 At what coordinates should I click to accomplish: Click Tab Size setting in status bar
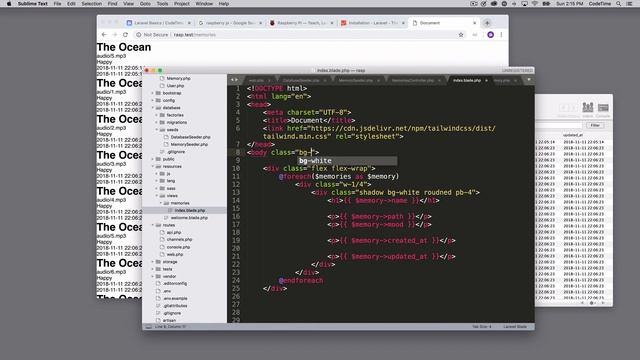[x=482, y=327]
